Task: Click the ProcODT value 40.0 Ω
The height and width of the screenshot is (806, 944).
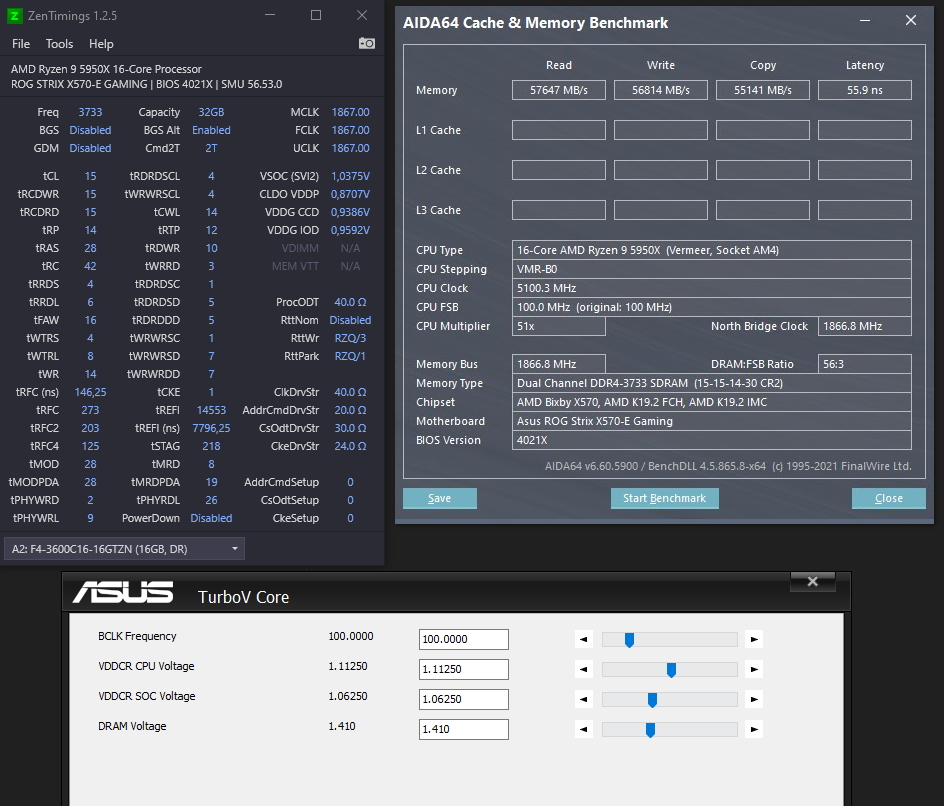Action: [x=350, y=302]
